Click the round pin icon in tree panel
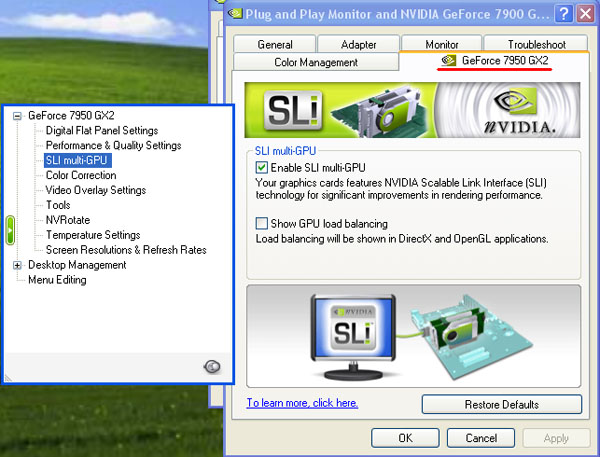Image resolution: width=600 pixels, height=457 pixels. (212, 367)
